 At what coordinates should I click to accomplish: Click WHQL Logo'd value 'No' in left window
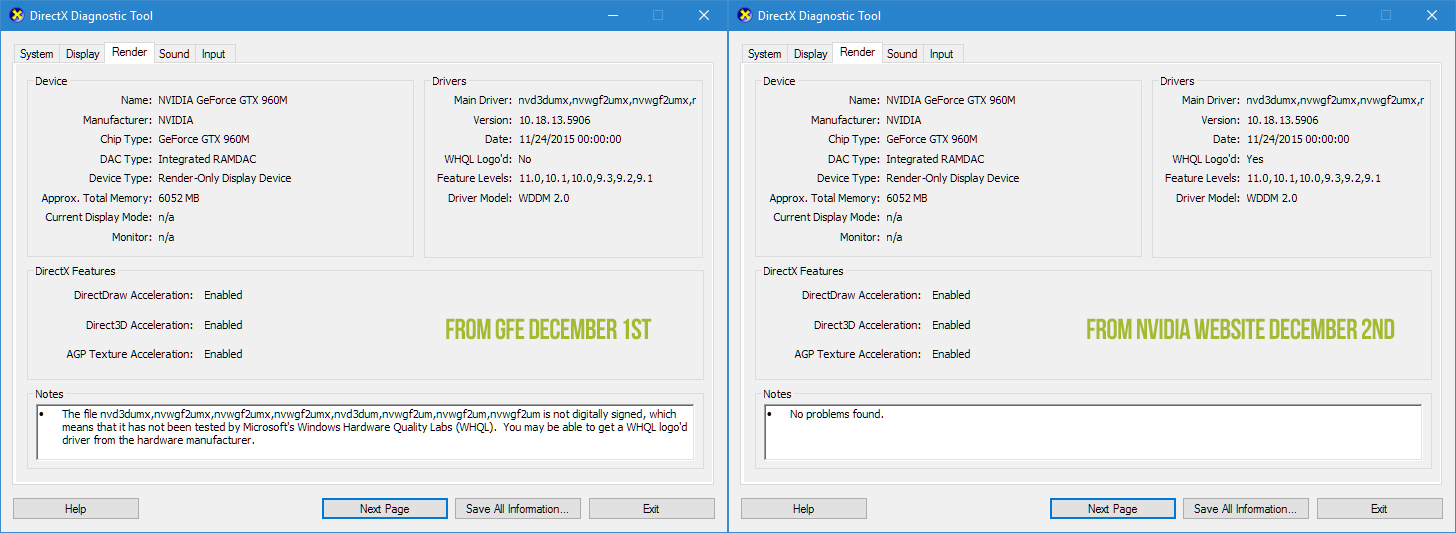(x=525, y=159)
